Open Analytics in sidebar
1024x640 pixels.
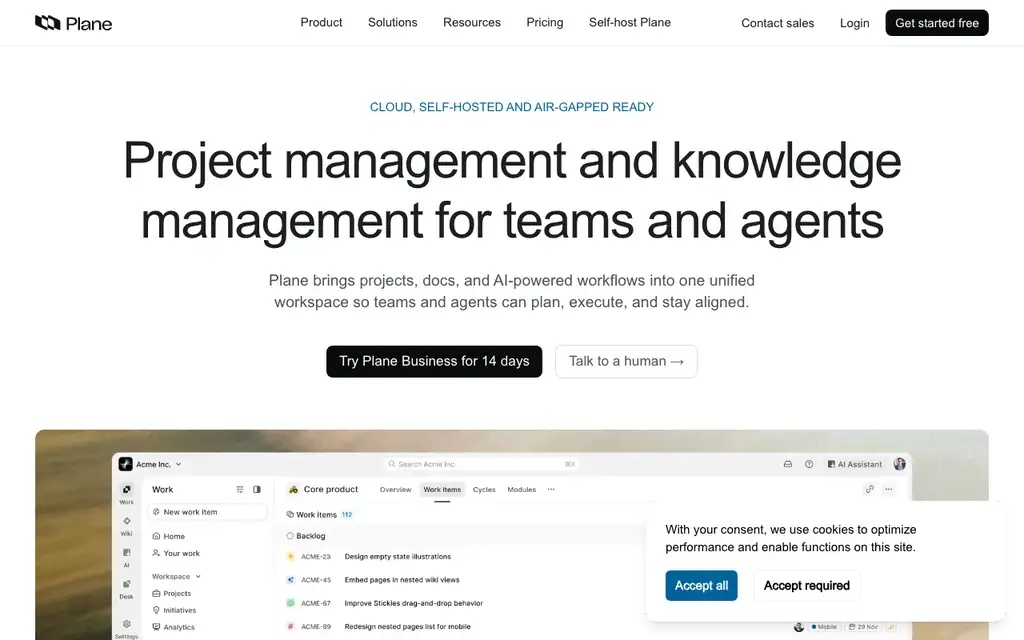point(173,627)
